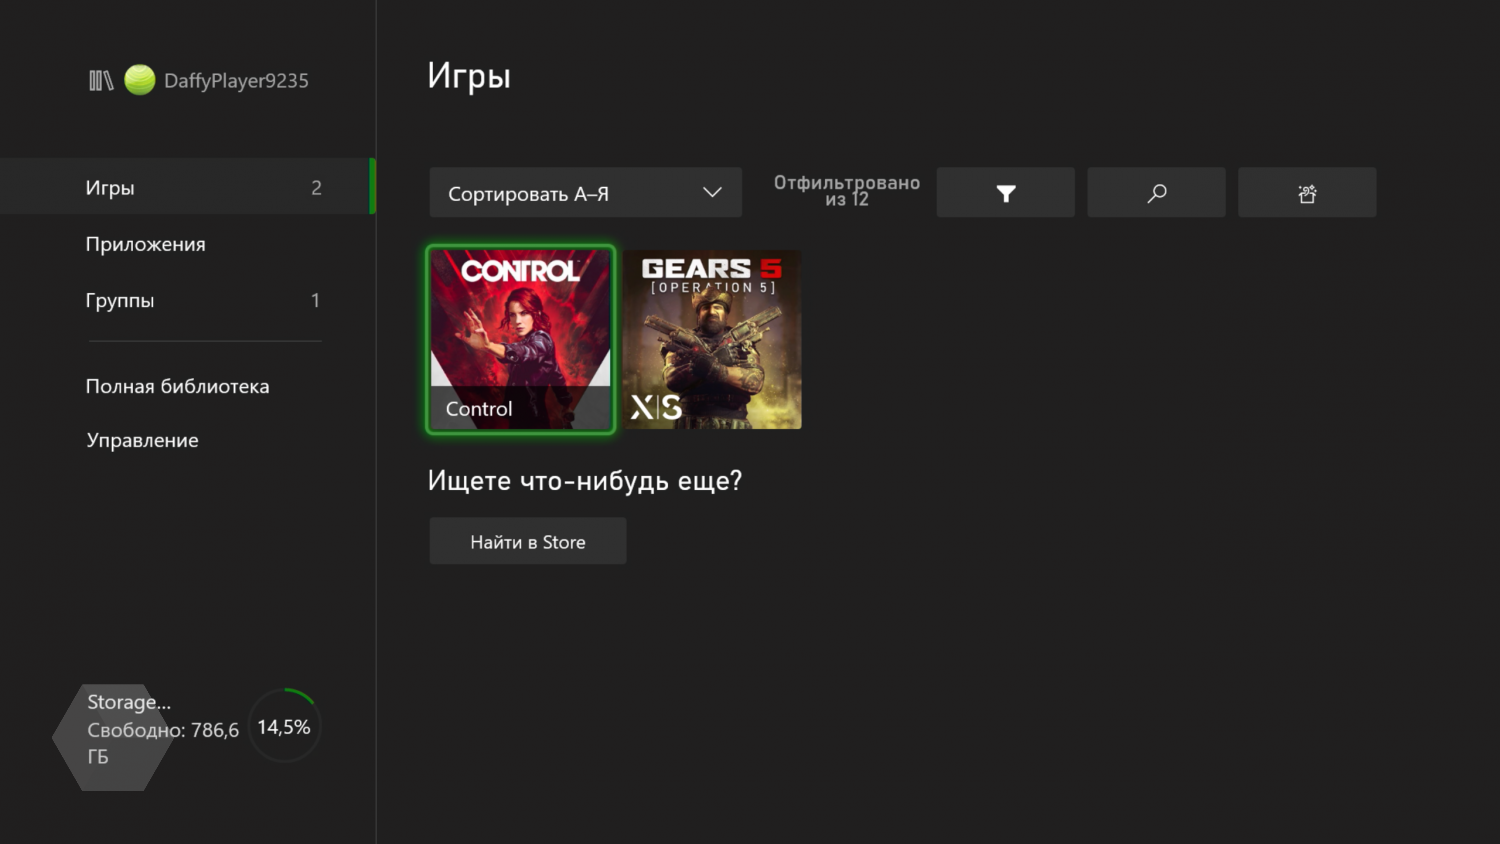Select the Control game tile
Screen dimensions: 1500x844
[520, 339]
